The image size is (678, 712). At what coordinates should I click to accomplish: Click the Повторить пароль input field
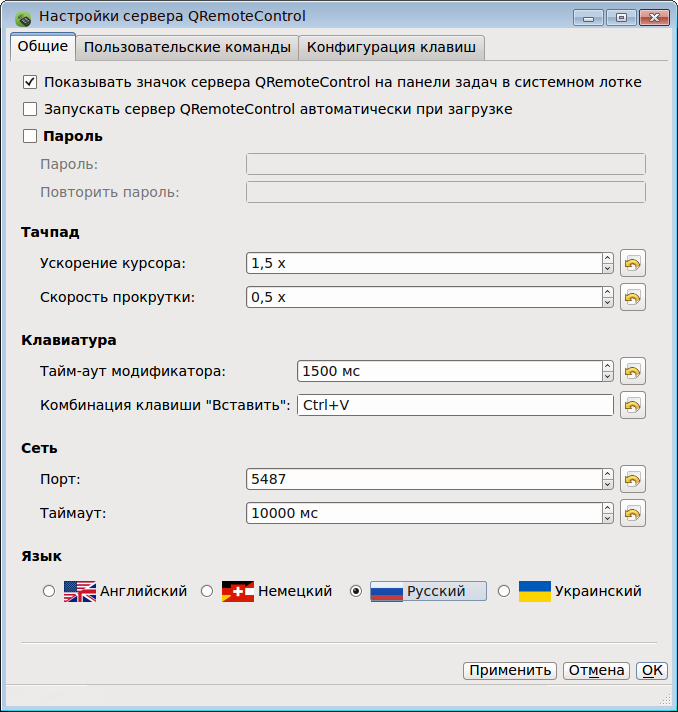tap(446, 192)
